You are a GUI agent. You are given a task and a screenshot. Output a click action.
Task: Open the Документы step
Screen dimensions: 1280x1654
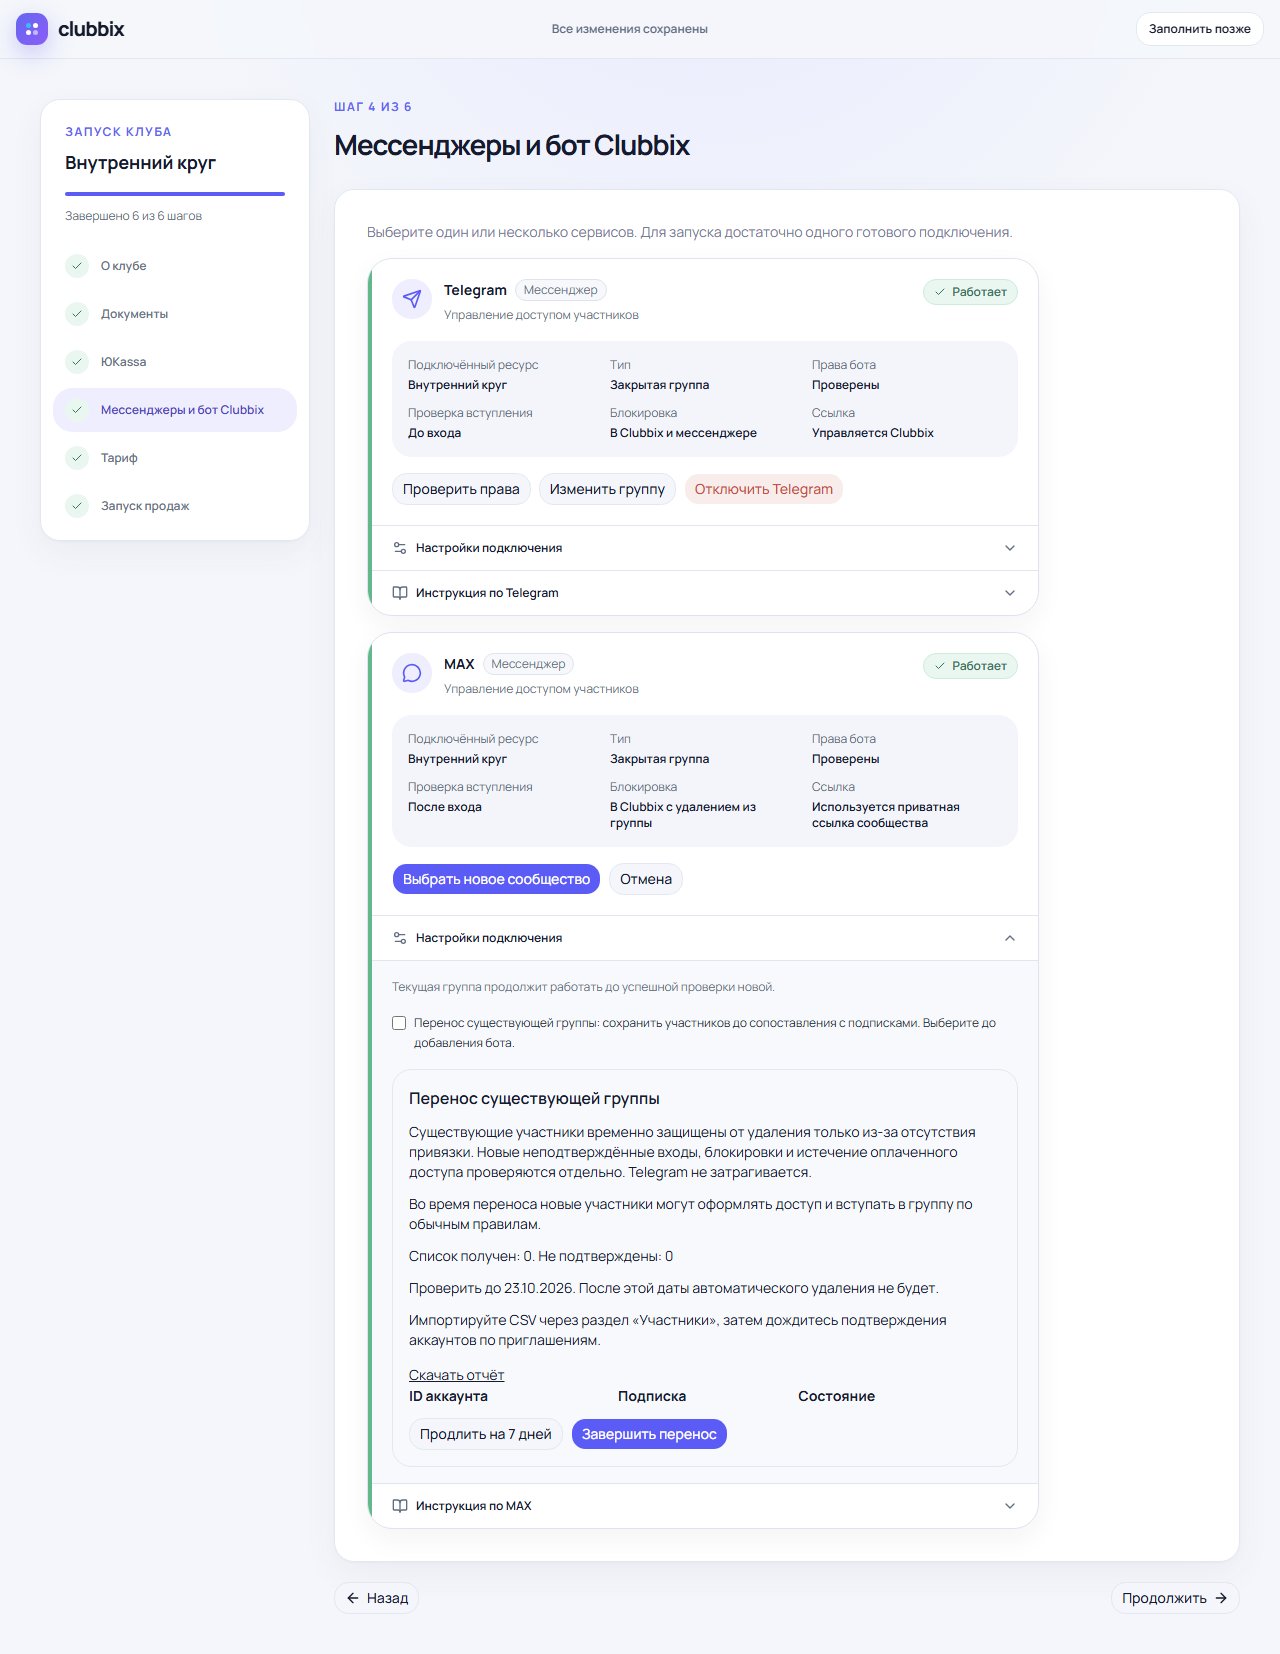[x=175, y=314]
